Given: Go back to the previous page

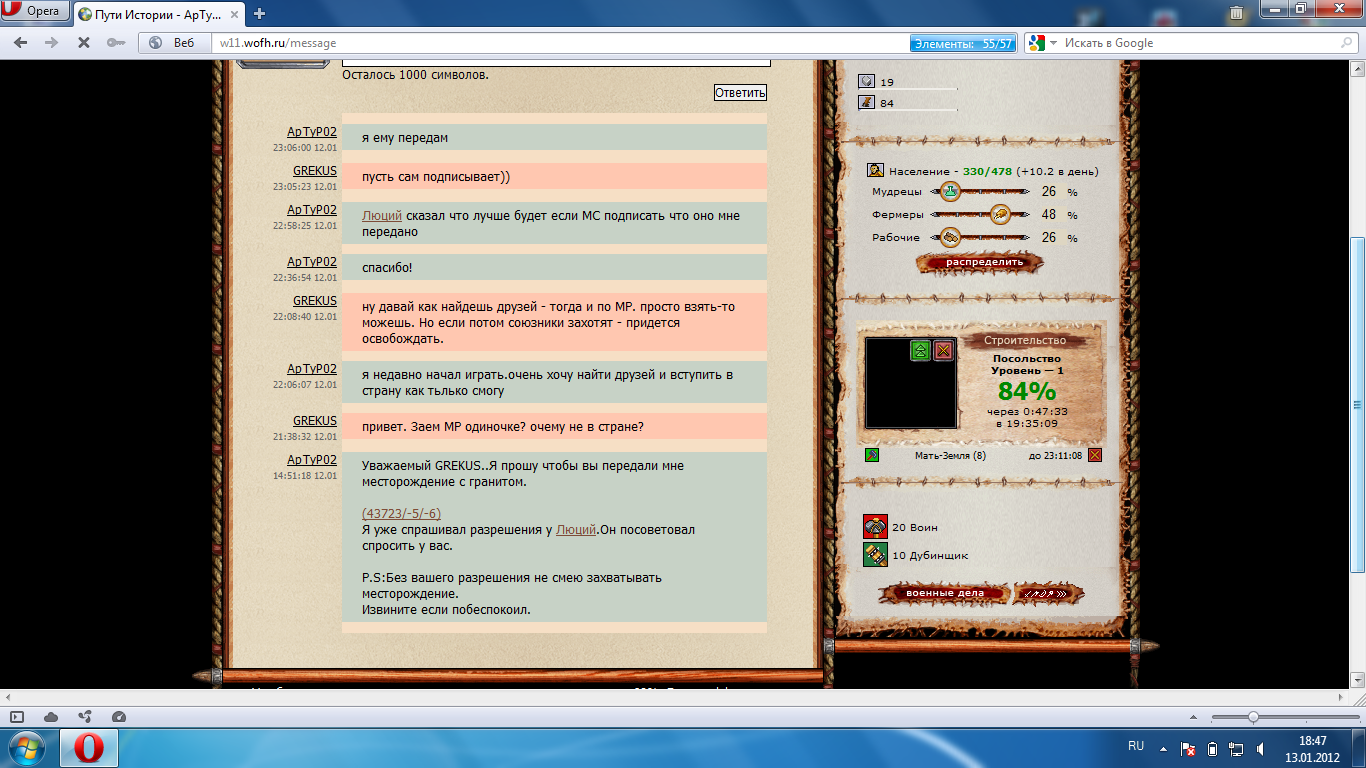Looking at the screenshot, I should (21, 43).
